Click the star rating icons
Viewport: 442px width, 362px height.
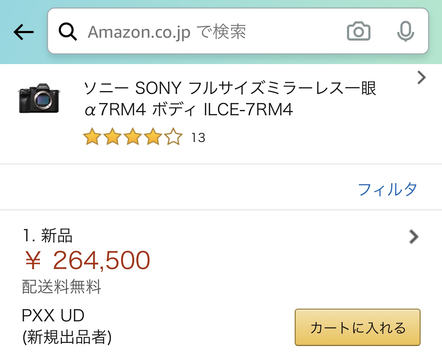click(133, 137)
